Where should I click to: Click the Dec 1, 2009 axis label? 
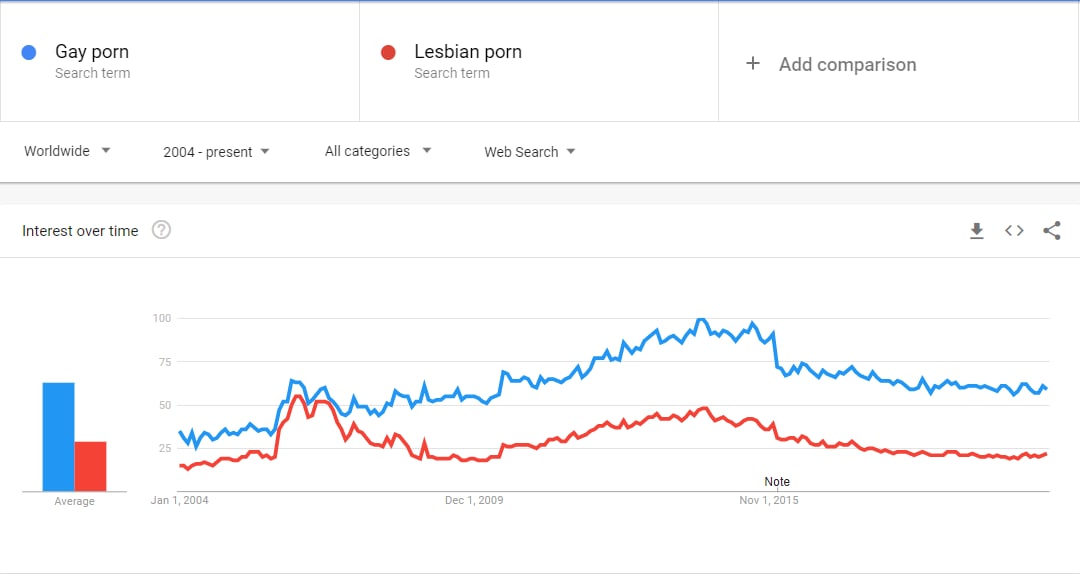pos(474,500)
